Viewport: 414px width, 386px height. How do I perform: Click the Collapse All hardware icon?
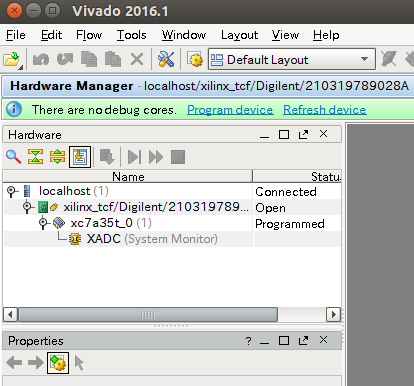pos(35,157)
